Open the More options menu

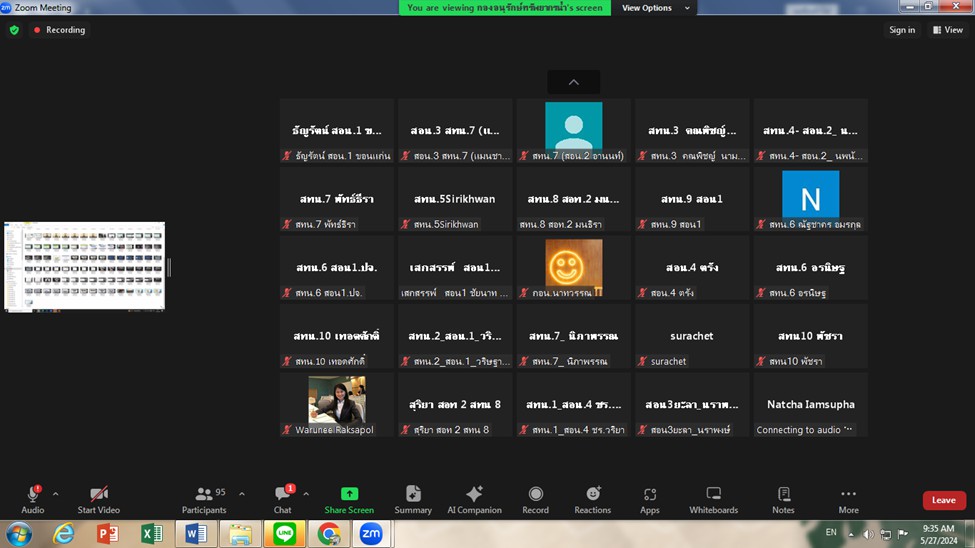tap(848, 499)
